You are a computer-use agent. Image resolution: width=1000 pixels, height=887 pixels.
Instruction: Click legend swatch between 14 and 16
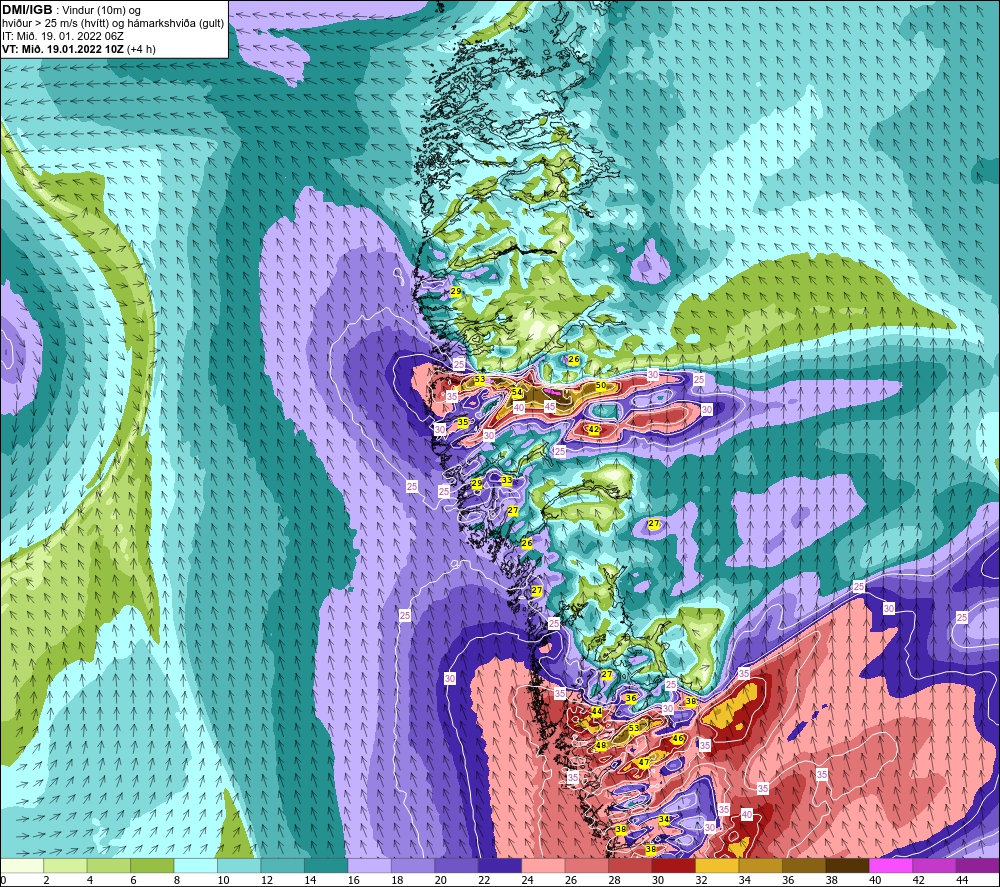point(326,865)
